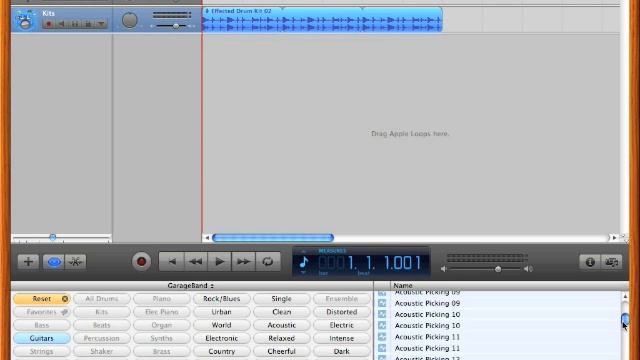
Task: Click the loud volume speaker icon
Action: point(528,269)
